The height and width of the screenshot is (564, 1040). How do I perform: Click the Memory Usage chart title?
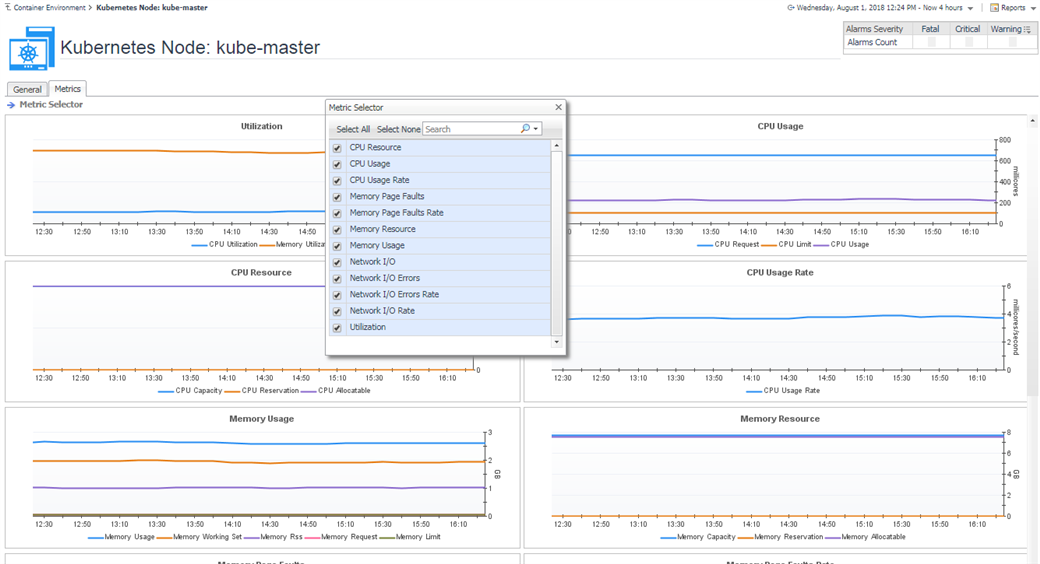(261, 419)
